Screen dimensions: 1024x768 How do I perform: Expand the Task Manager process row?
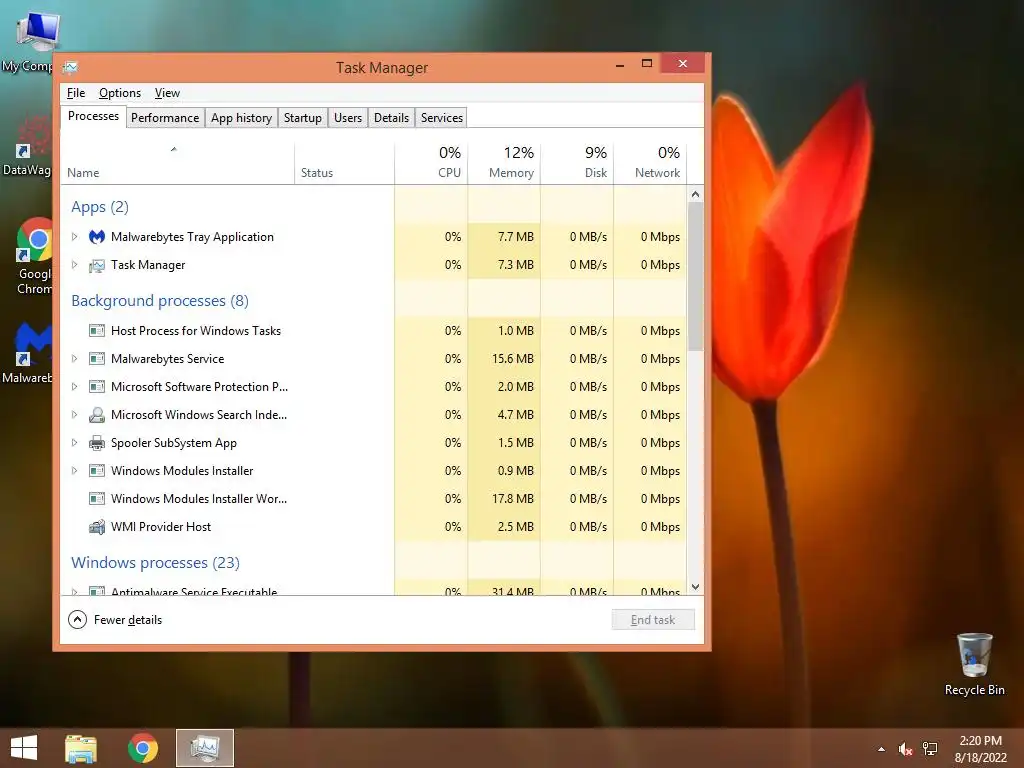point(74,265)
